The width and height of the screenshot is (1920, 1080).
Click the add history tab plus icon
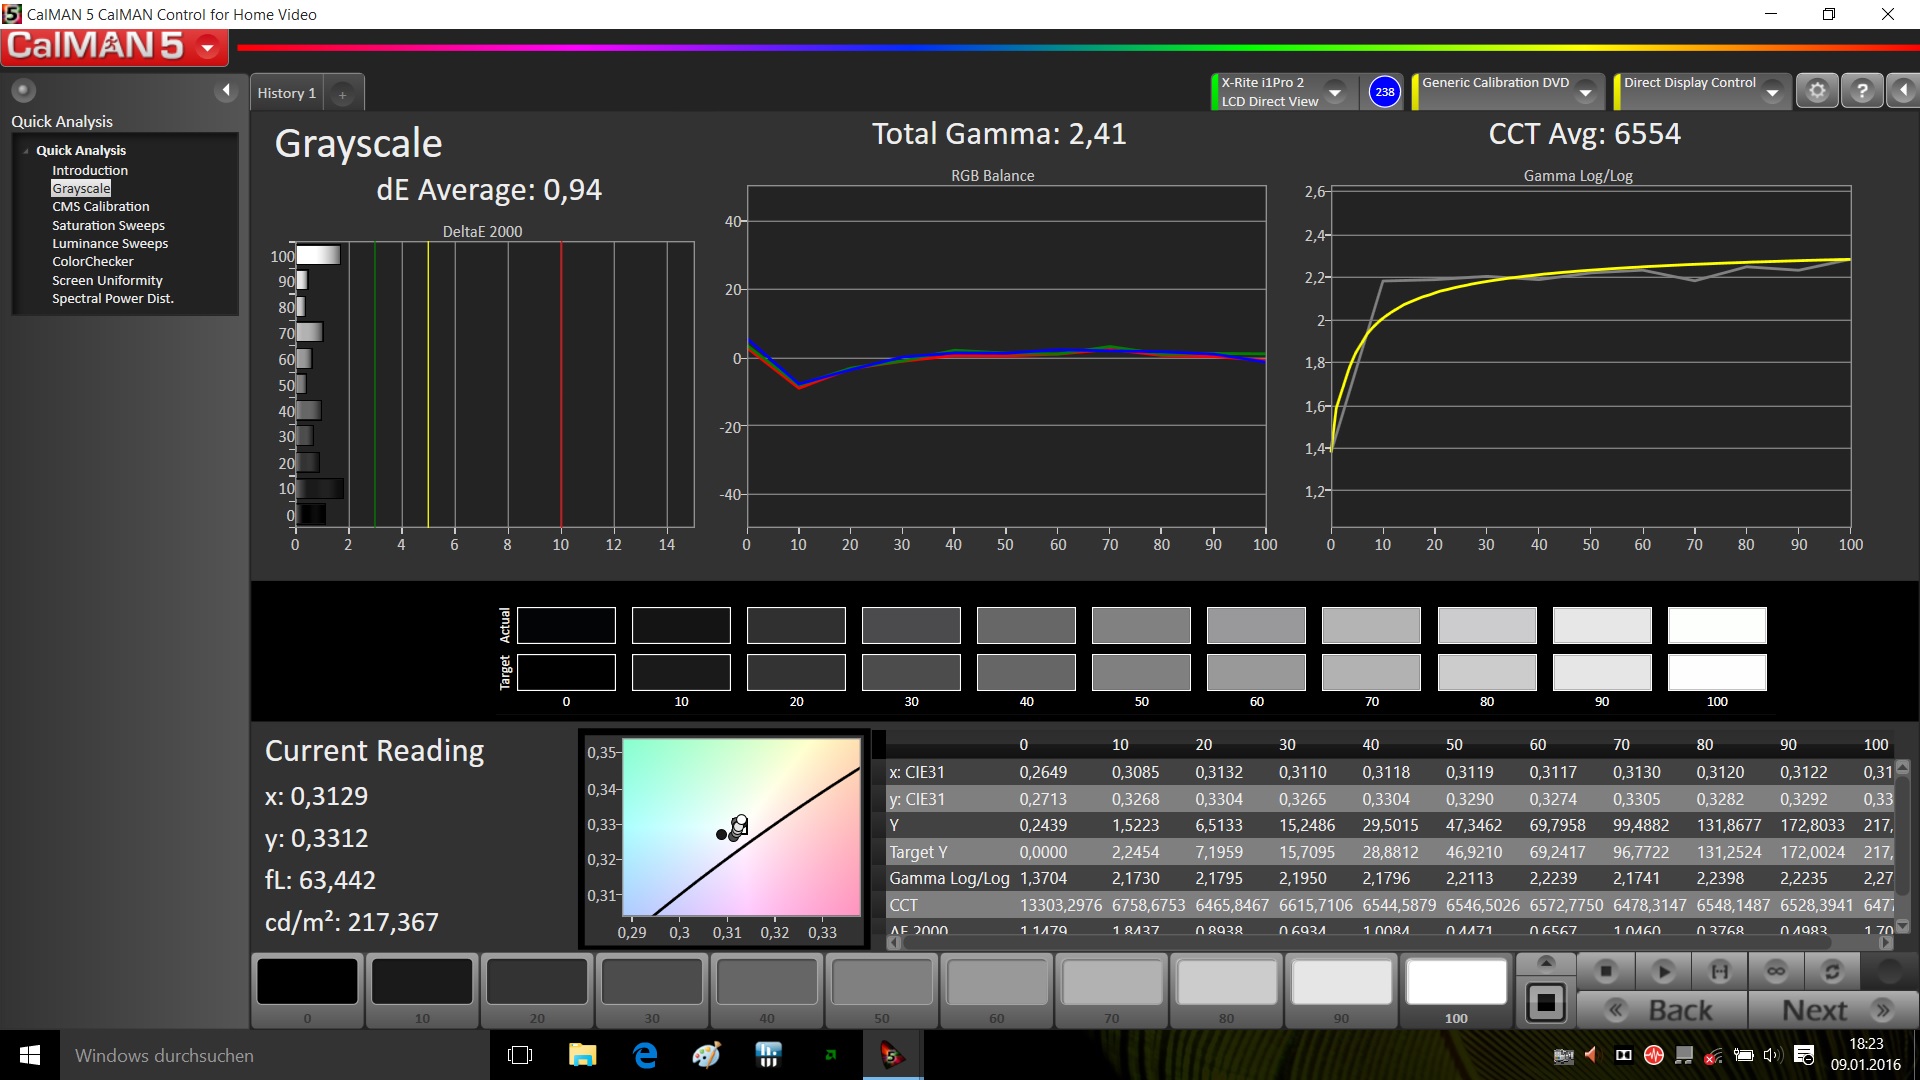coord(342,94)
